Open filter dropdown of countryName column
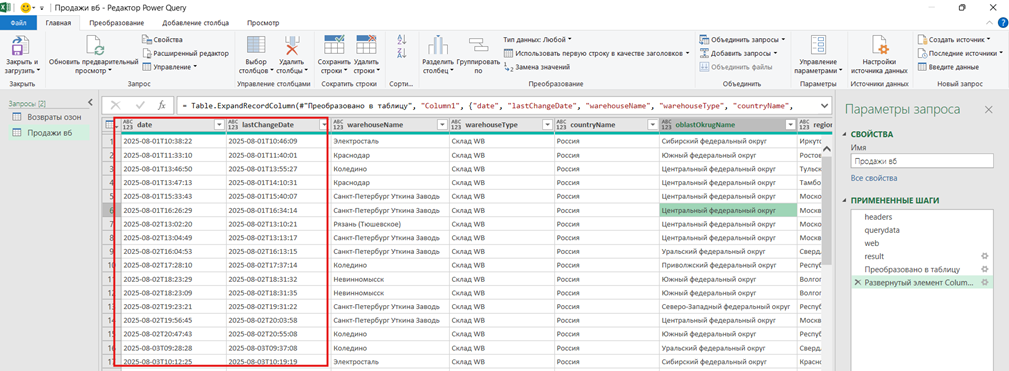The width and height of the screenshot is (1009, 371). point(653,125)
